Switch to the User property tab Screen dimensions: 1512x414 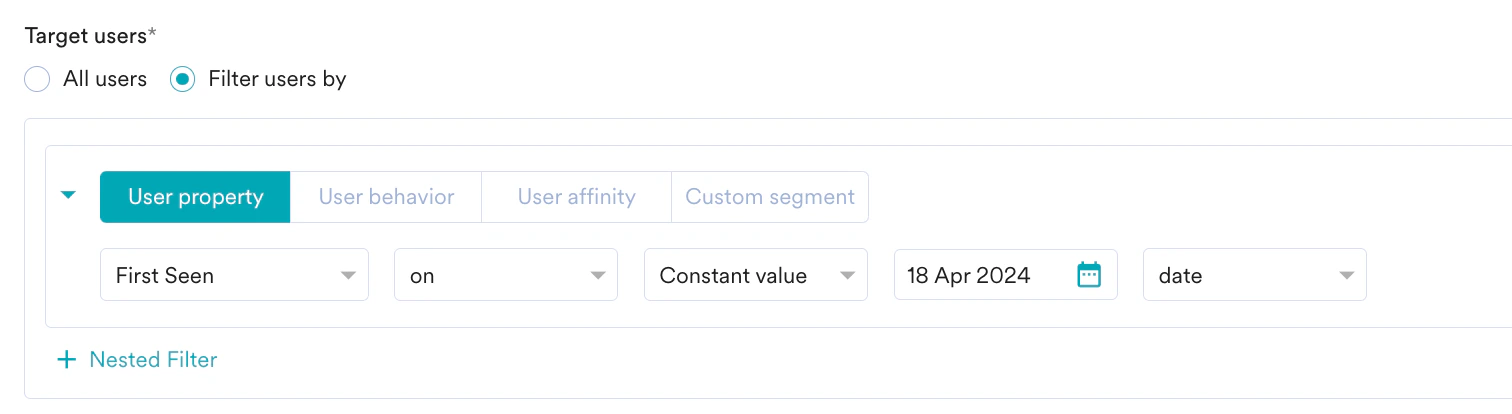pyautogui.click(x=195, y=197)
